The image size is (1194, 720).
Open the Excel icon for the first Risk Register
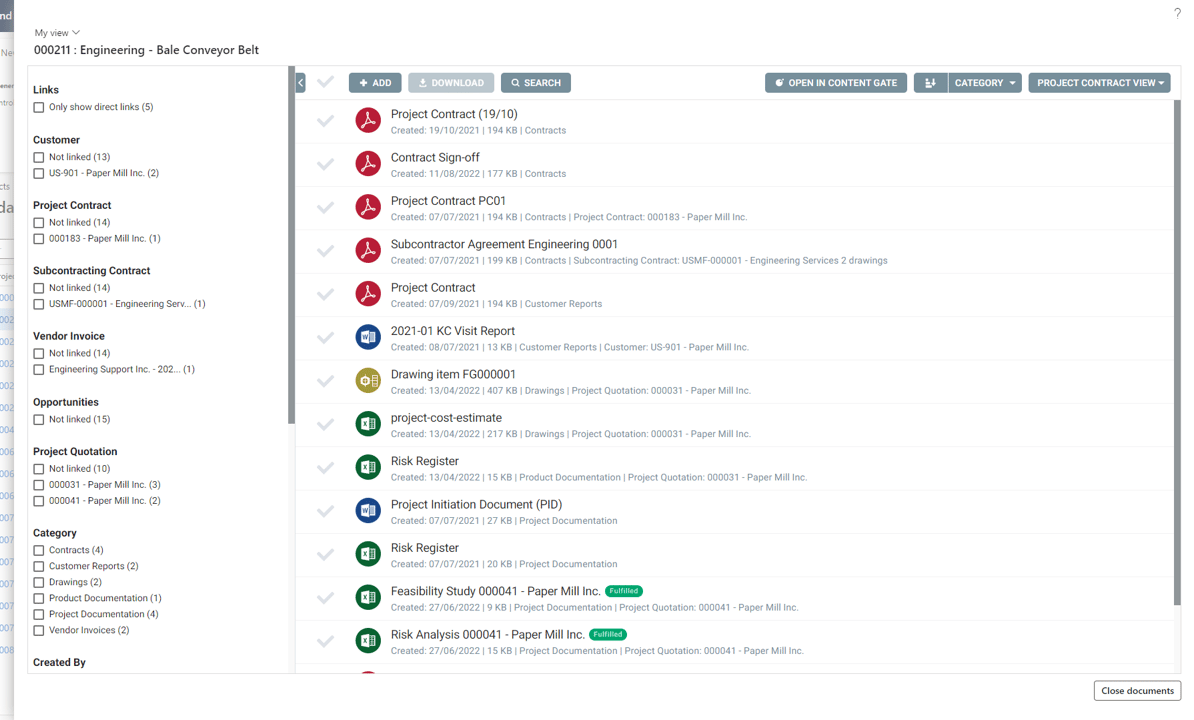pos(368,467)
